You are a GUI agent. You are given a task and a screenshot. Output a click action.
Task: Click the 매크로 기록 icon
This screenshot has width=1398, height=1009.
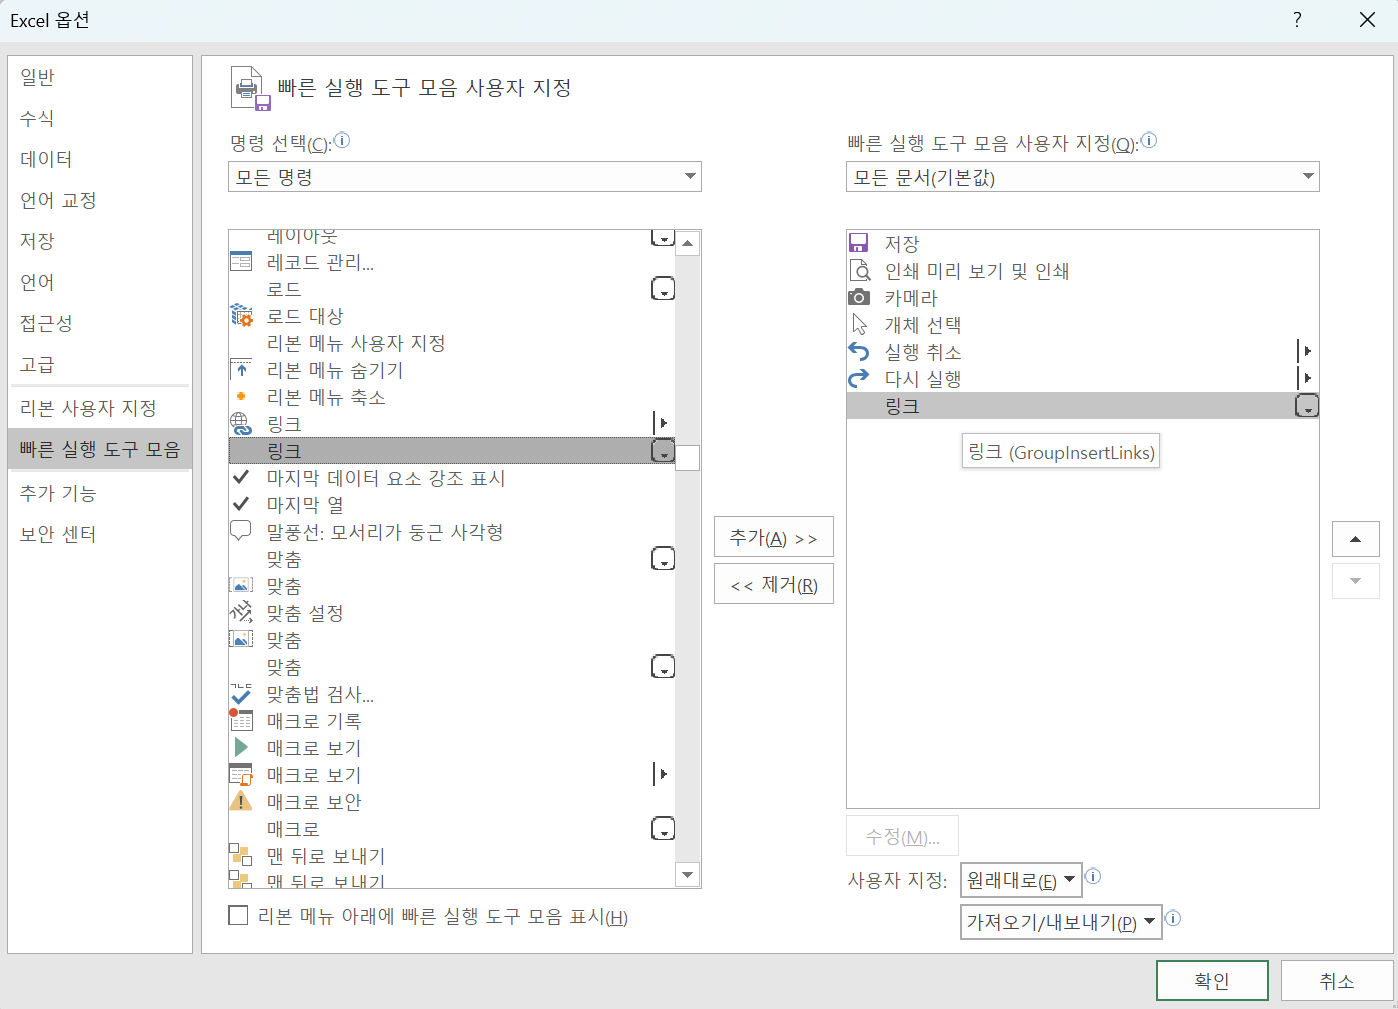tap(241, 720)
